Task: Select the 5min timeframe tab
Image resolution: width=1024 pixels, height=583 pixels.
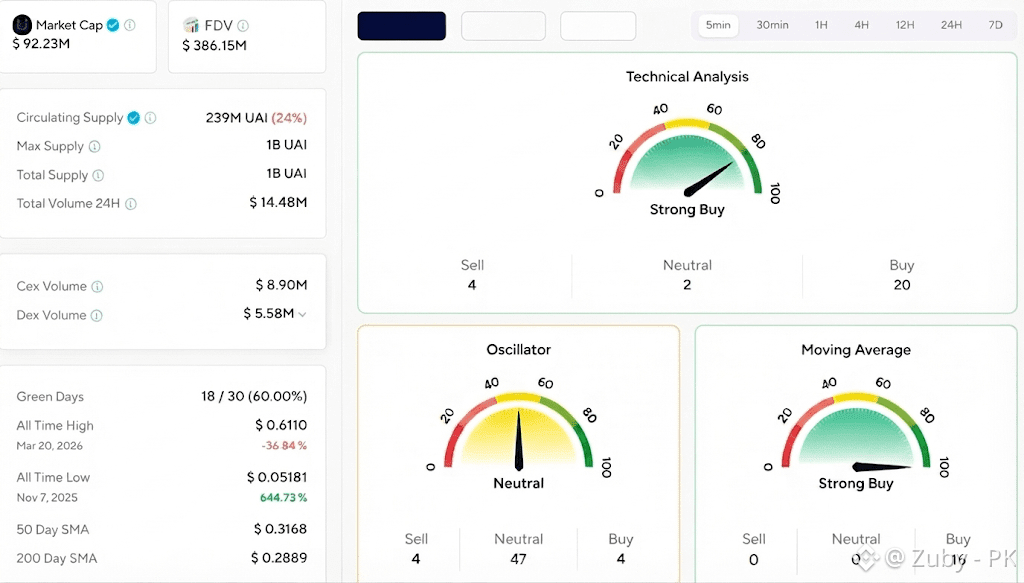Action: (x=718, y=25)
